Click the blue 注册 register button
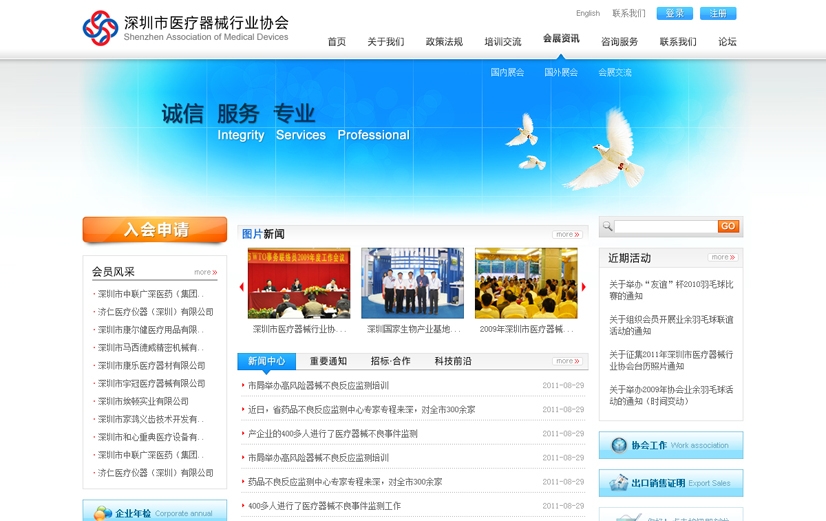The height and width of the screenshot is (521, 826). (x=718, y=14)
